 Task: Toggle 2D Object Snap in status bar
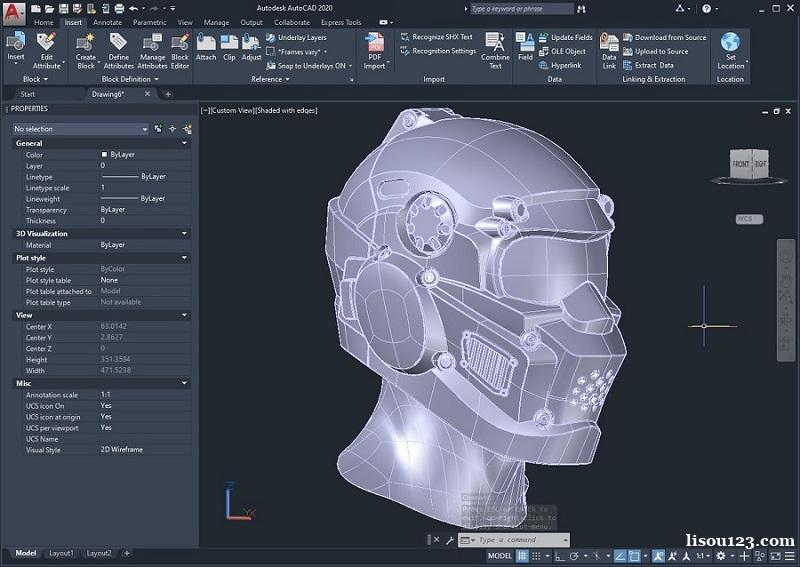click(634, 556)
